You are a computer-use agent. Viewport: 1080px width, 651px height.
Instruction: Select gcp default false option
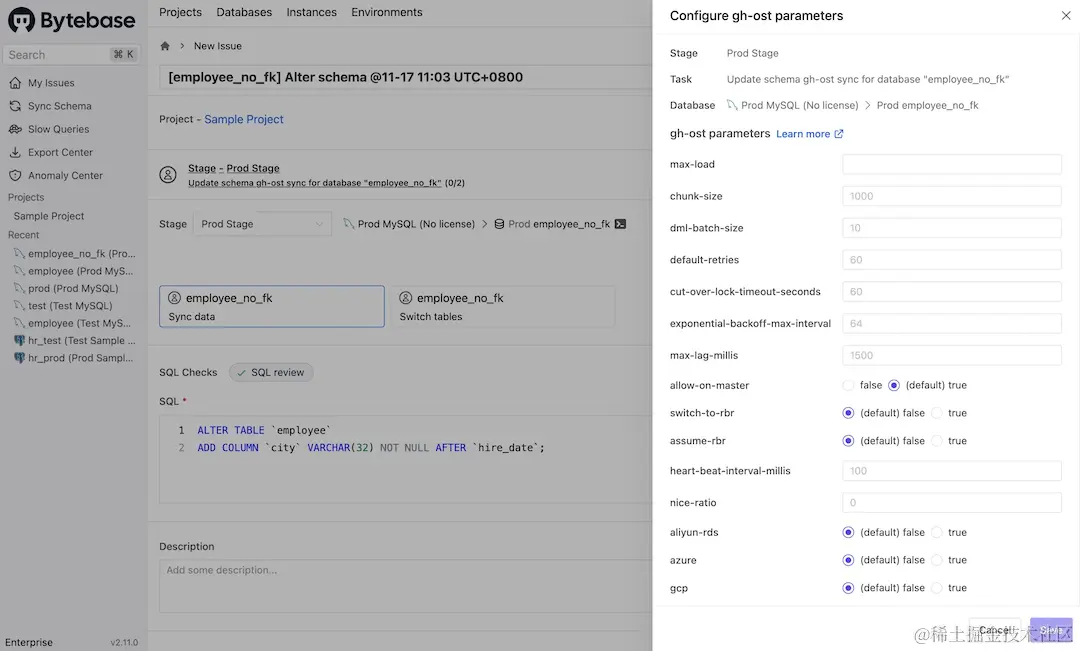tap(848, 588)
